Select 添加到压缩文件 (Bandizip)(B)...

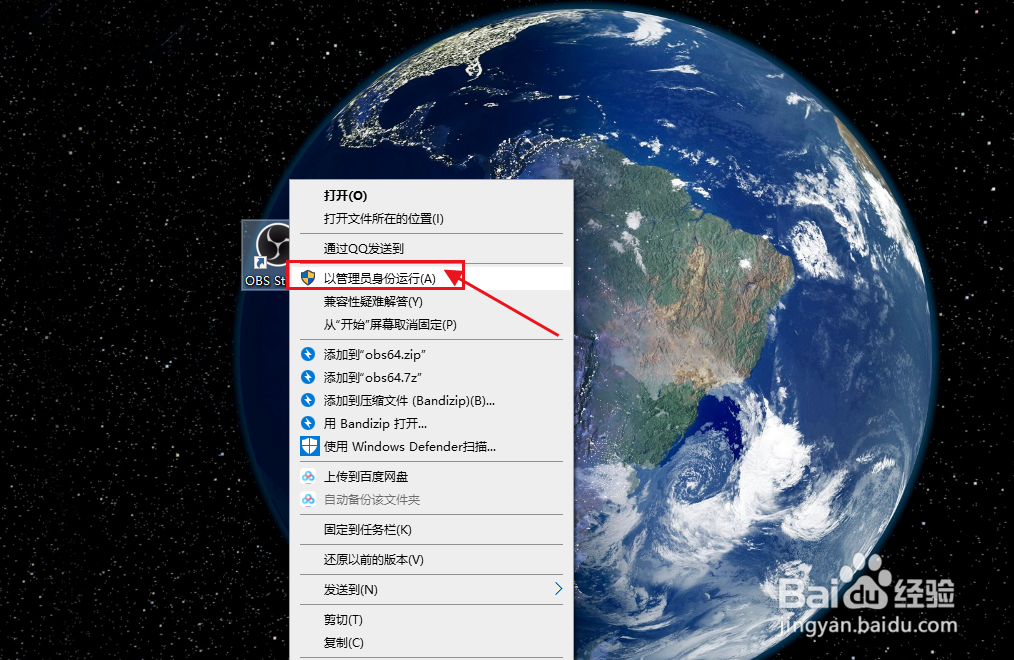click(x=431, y=400)
